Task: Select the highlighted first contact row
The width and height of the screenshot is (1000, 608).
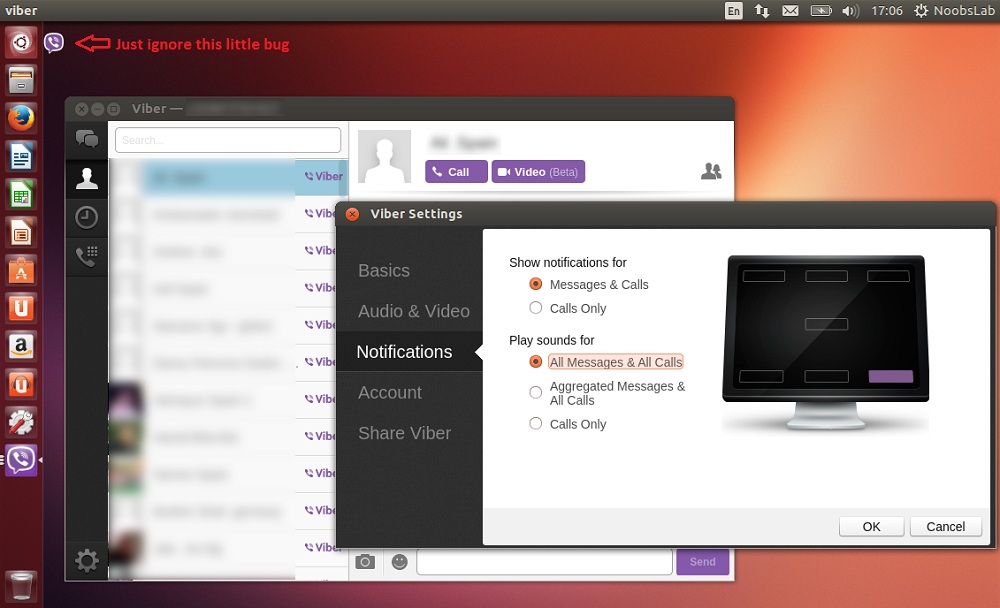Action: point(228,177)
